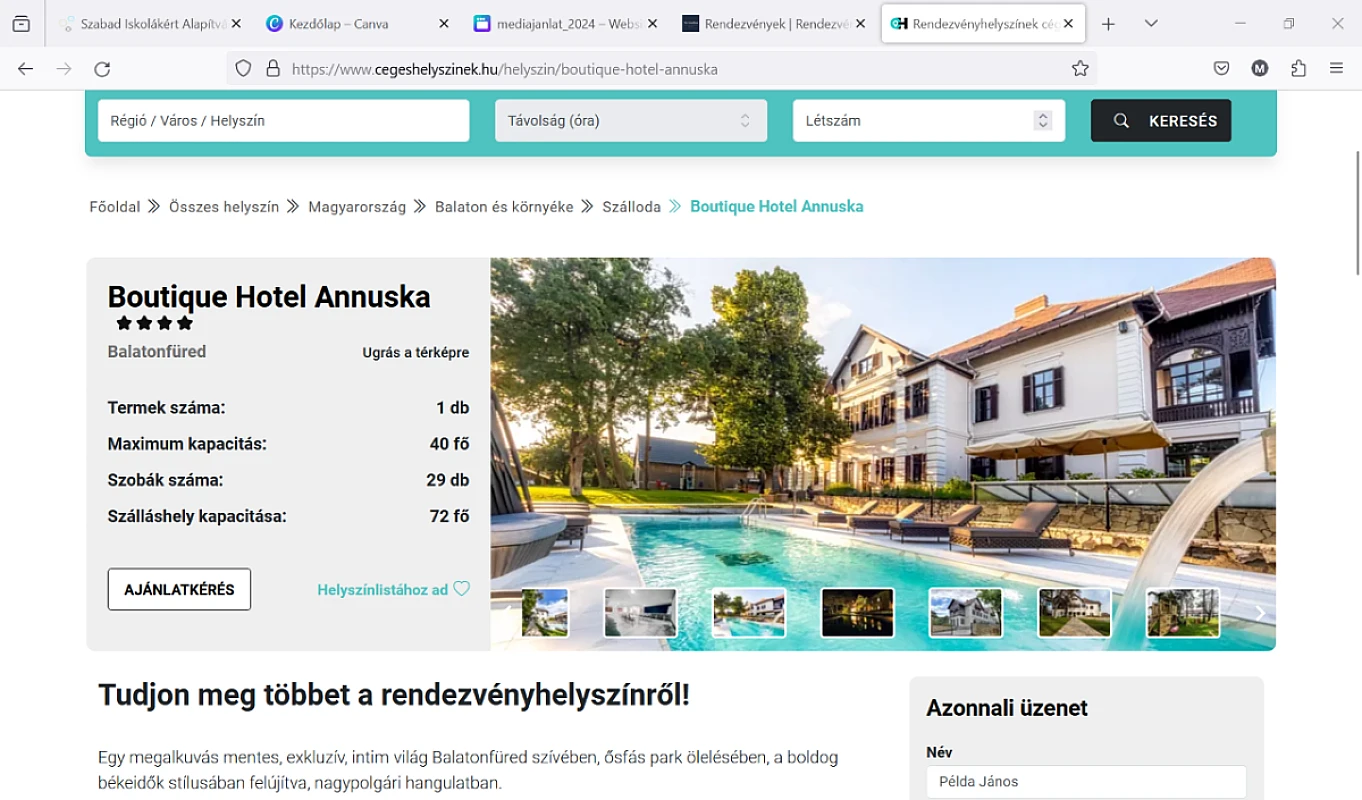
Task: Jump to map via Ugrás a térképre
Action: tap(416, 353)
